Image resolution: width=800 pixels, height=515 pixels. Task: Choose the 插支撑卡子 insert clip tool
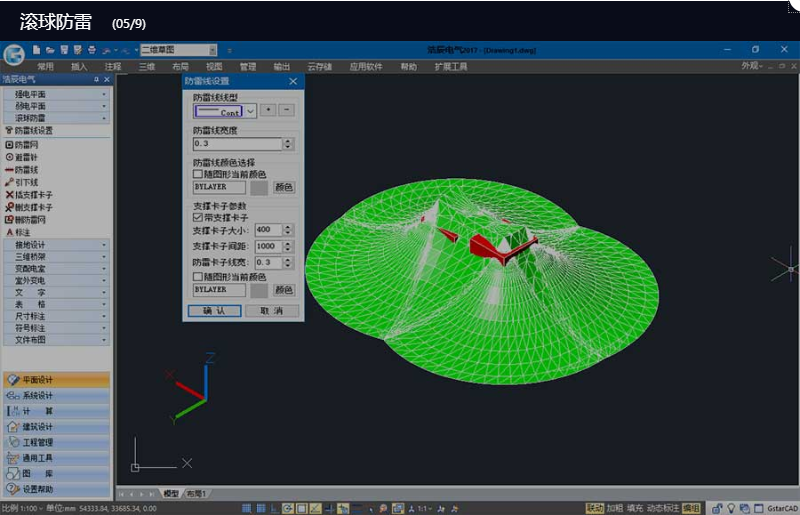pos(32,195)
